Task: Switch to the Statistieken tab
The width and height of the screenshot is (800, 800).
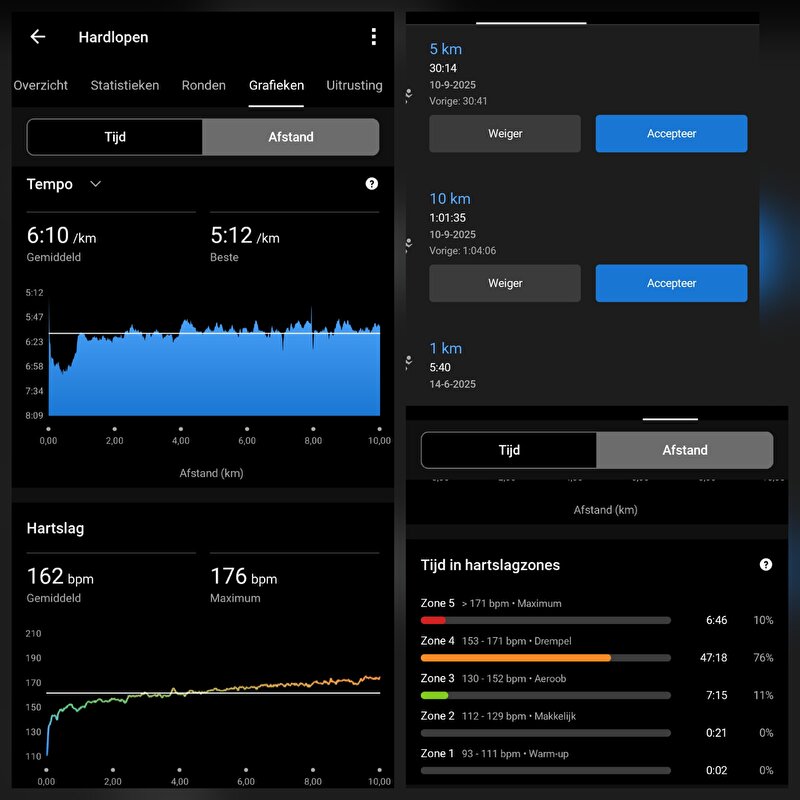Action: (125, 85)
